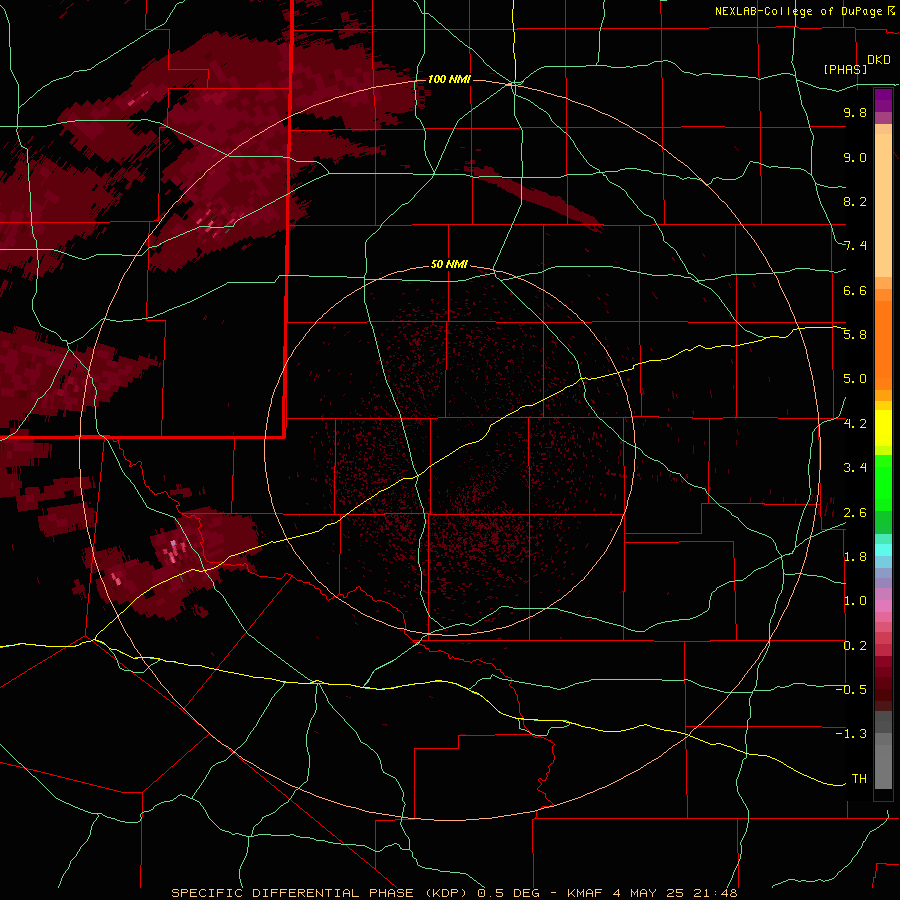Pick the purple top segment of the color bar
This screenshot has height=900, width=900.
click(883, 100)
